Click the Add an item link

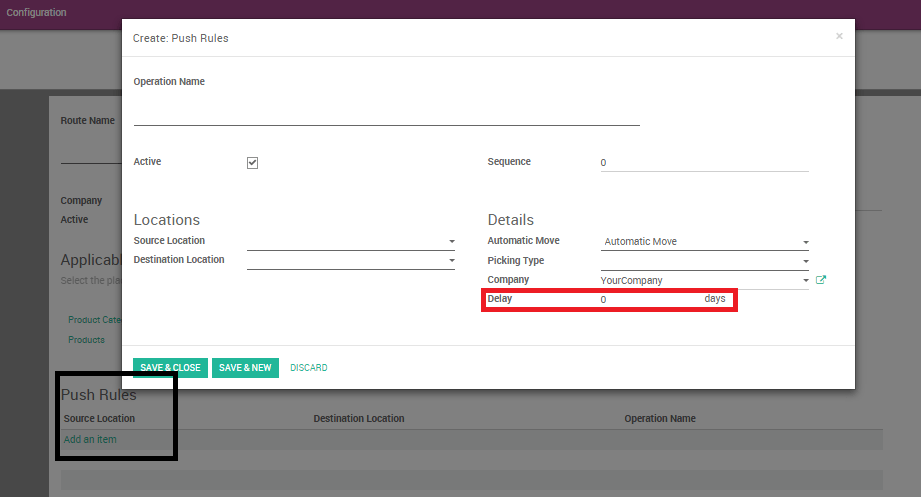(x=90, y=439)
